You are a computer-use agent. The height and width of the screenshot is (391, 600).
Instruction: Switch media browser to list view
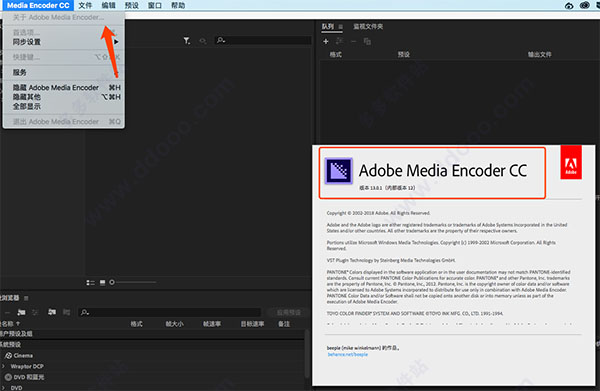[x=90, y=282]
